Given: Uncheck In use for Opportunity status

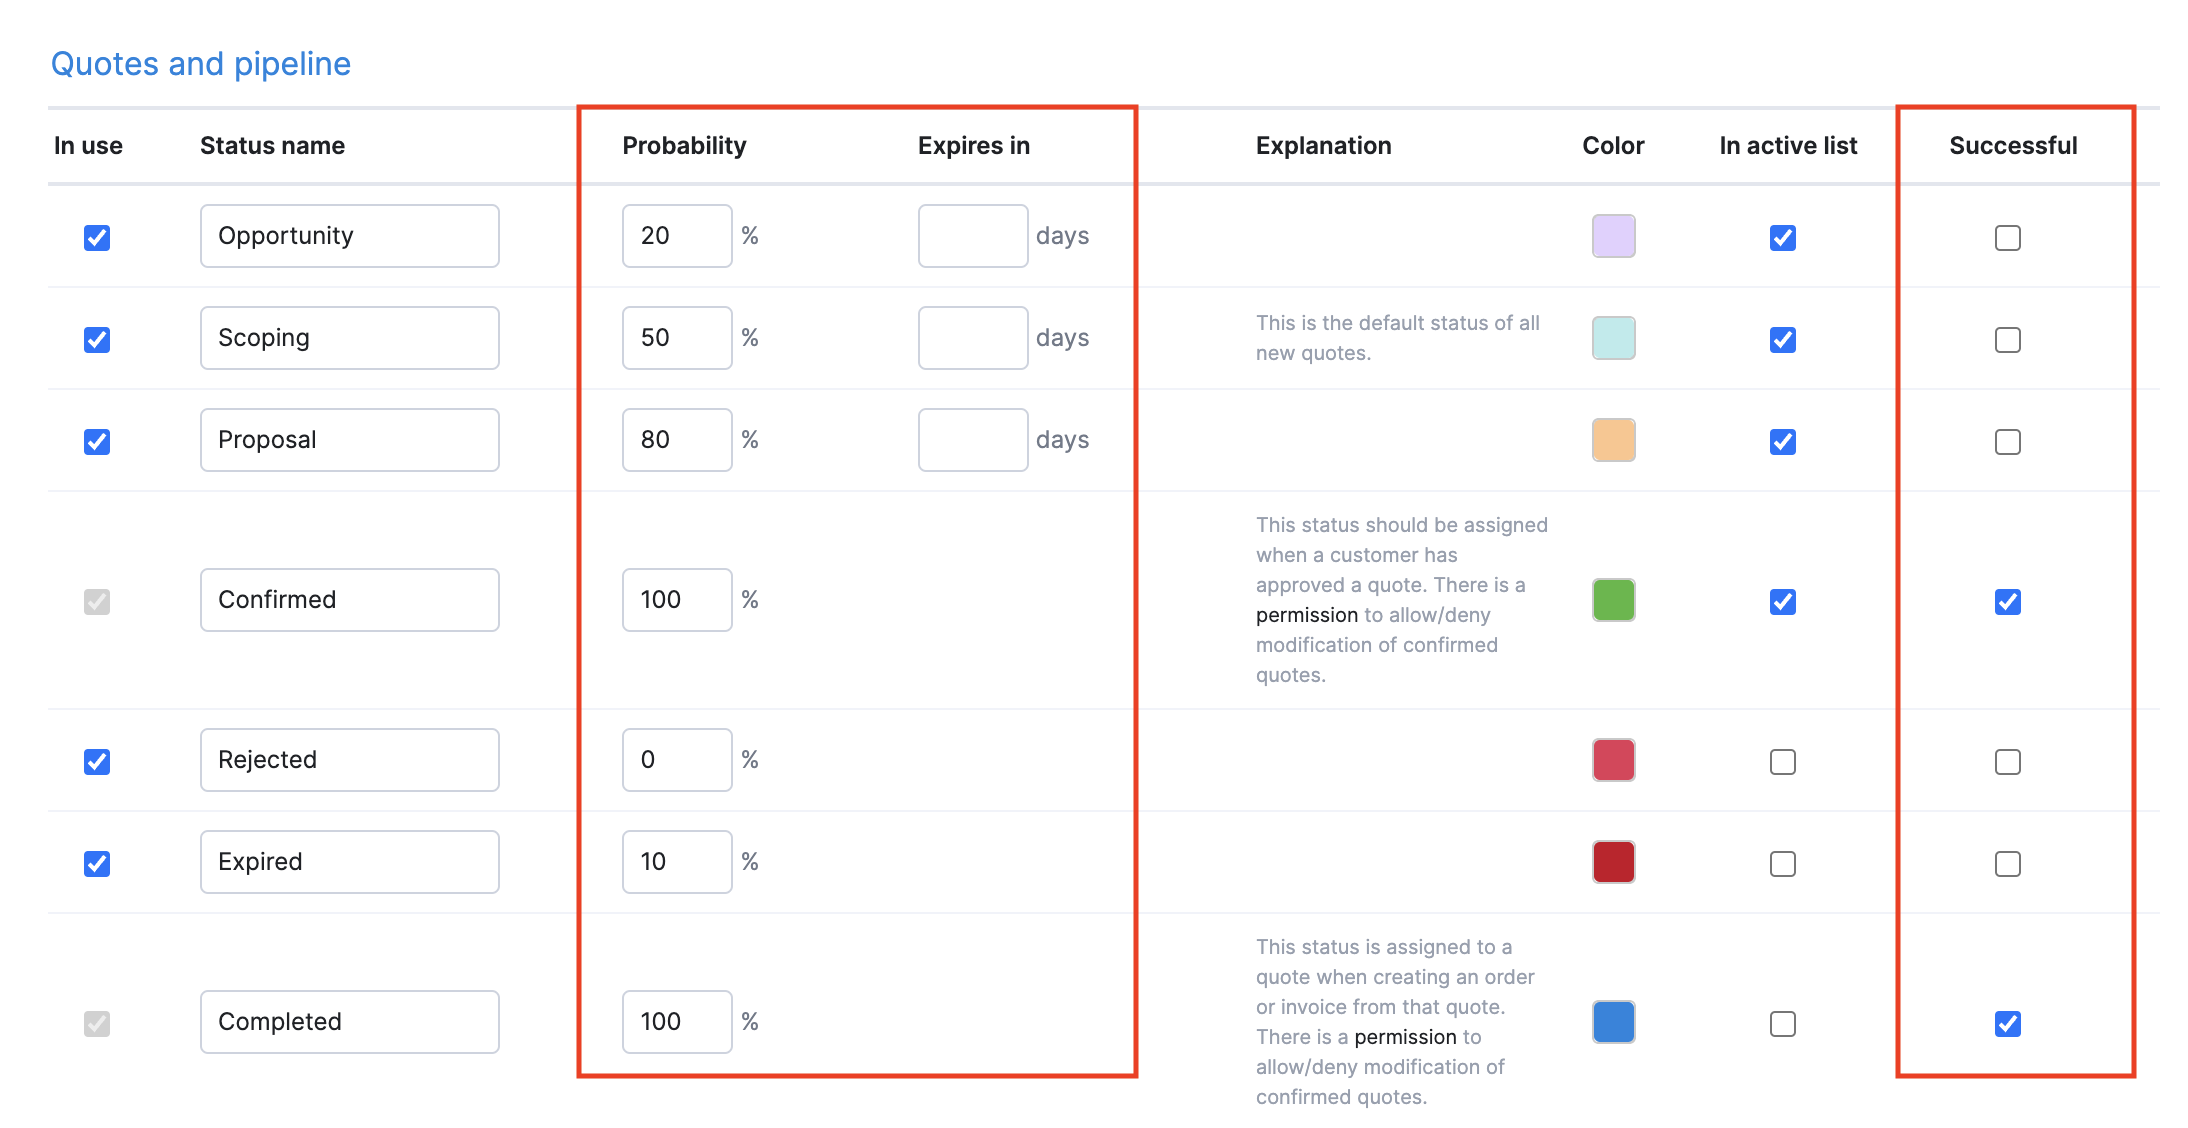Looking at the screenshot, I should tap(97, 238).
